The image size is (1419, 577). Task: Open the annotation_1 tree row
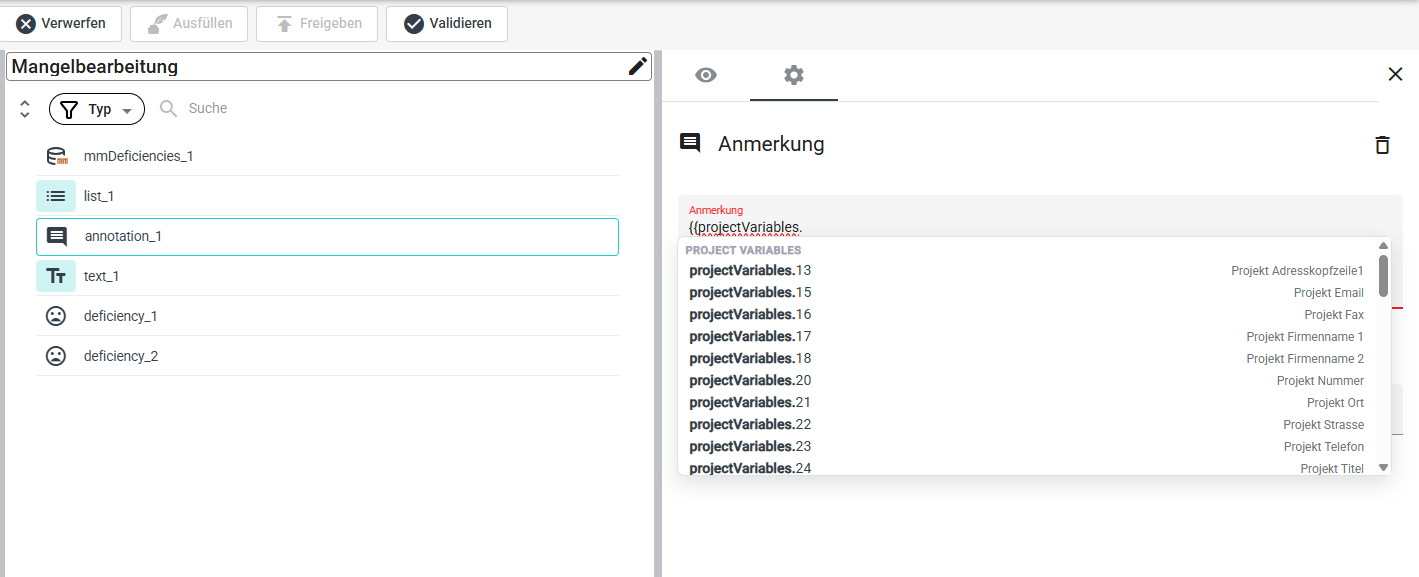coord(327,236)
